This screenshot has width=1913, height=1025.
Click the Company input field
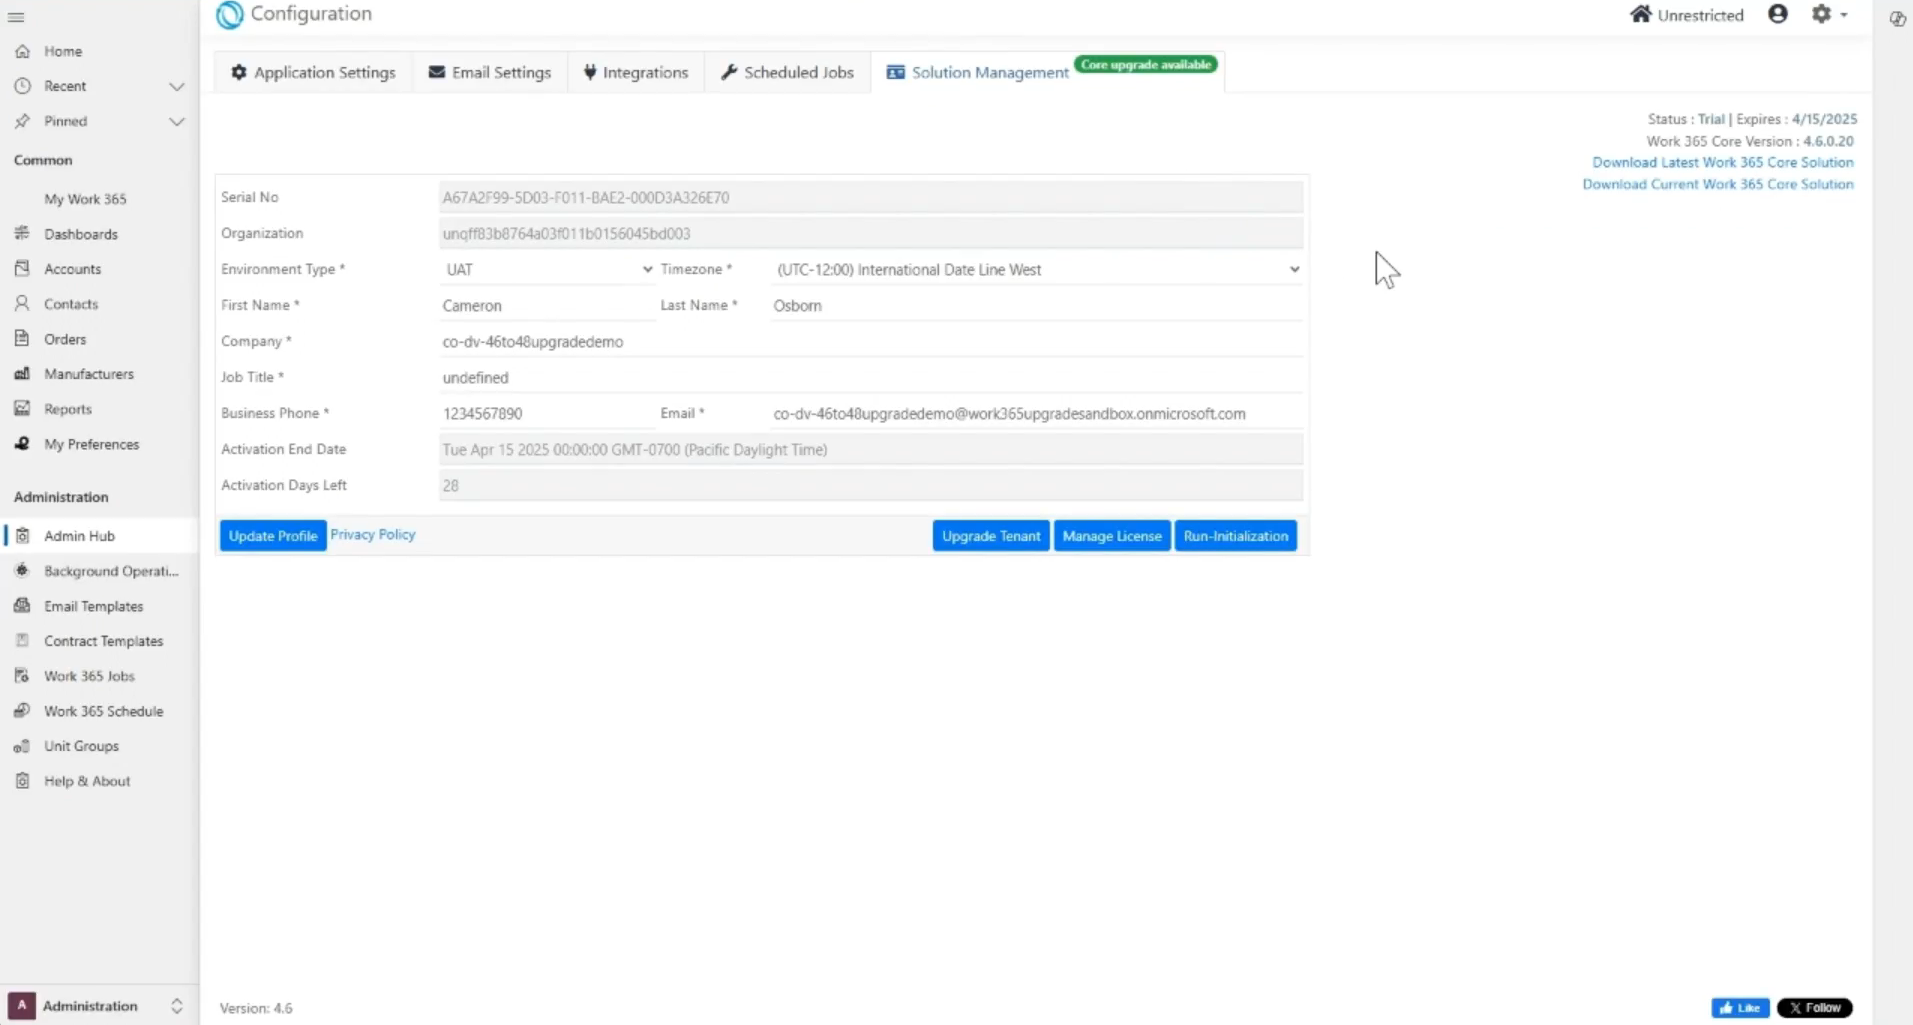pyautogui.click(x=871, y=342)
